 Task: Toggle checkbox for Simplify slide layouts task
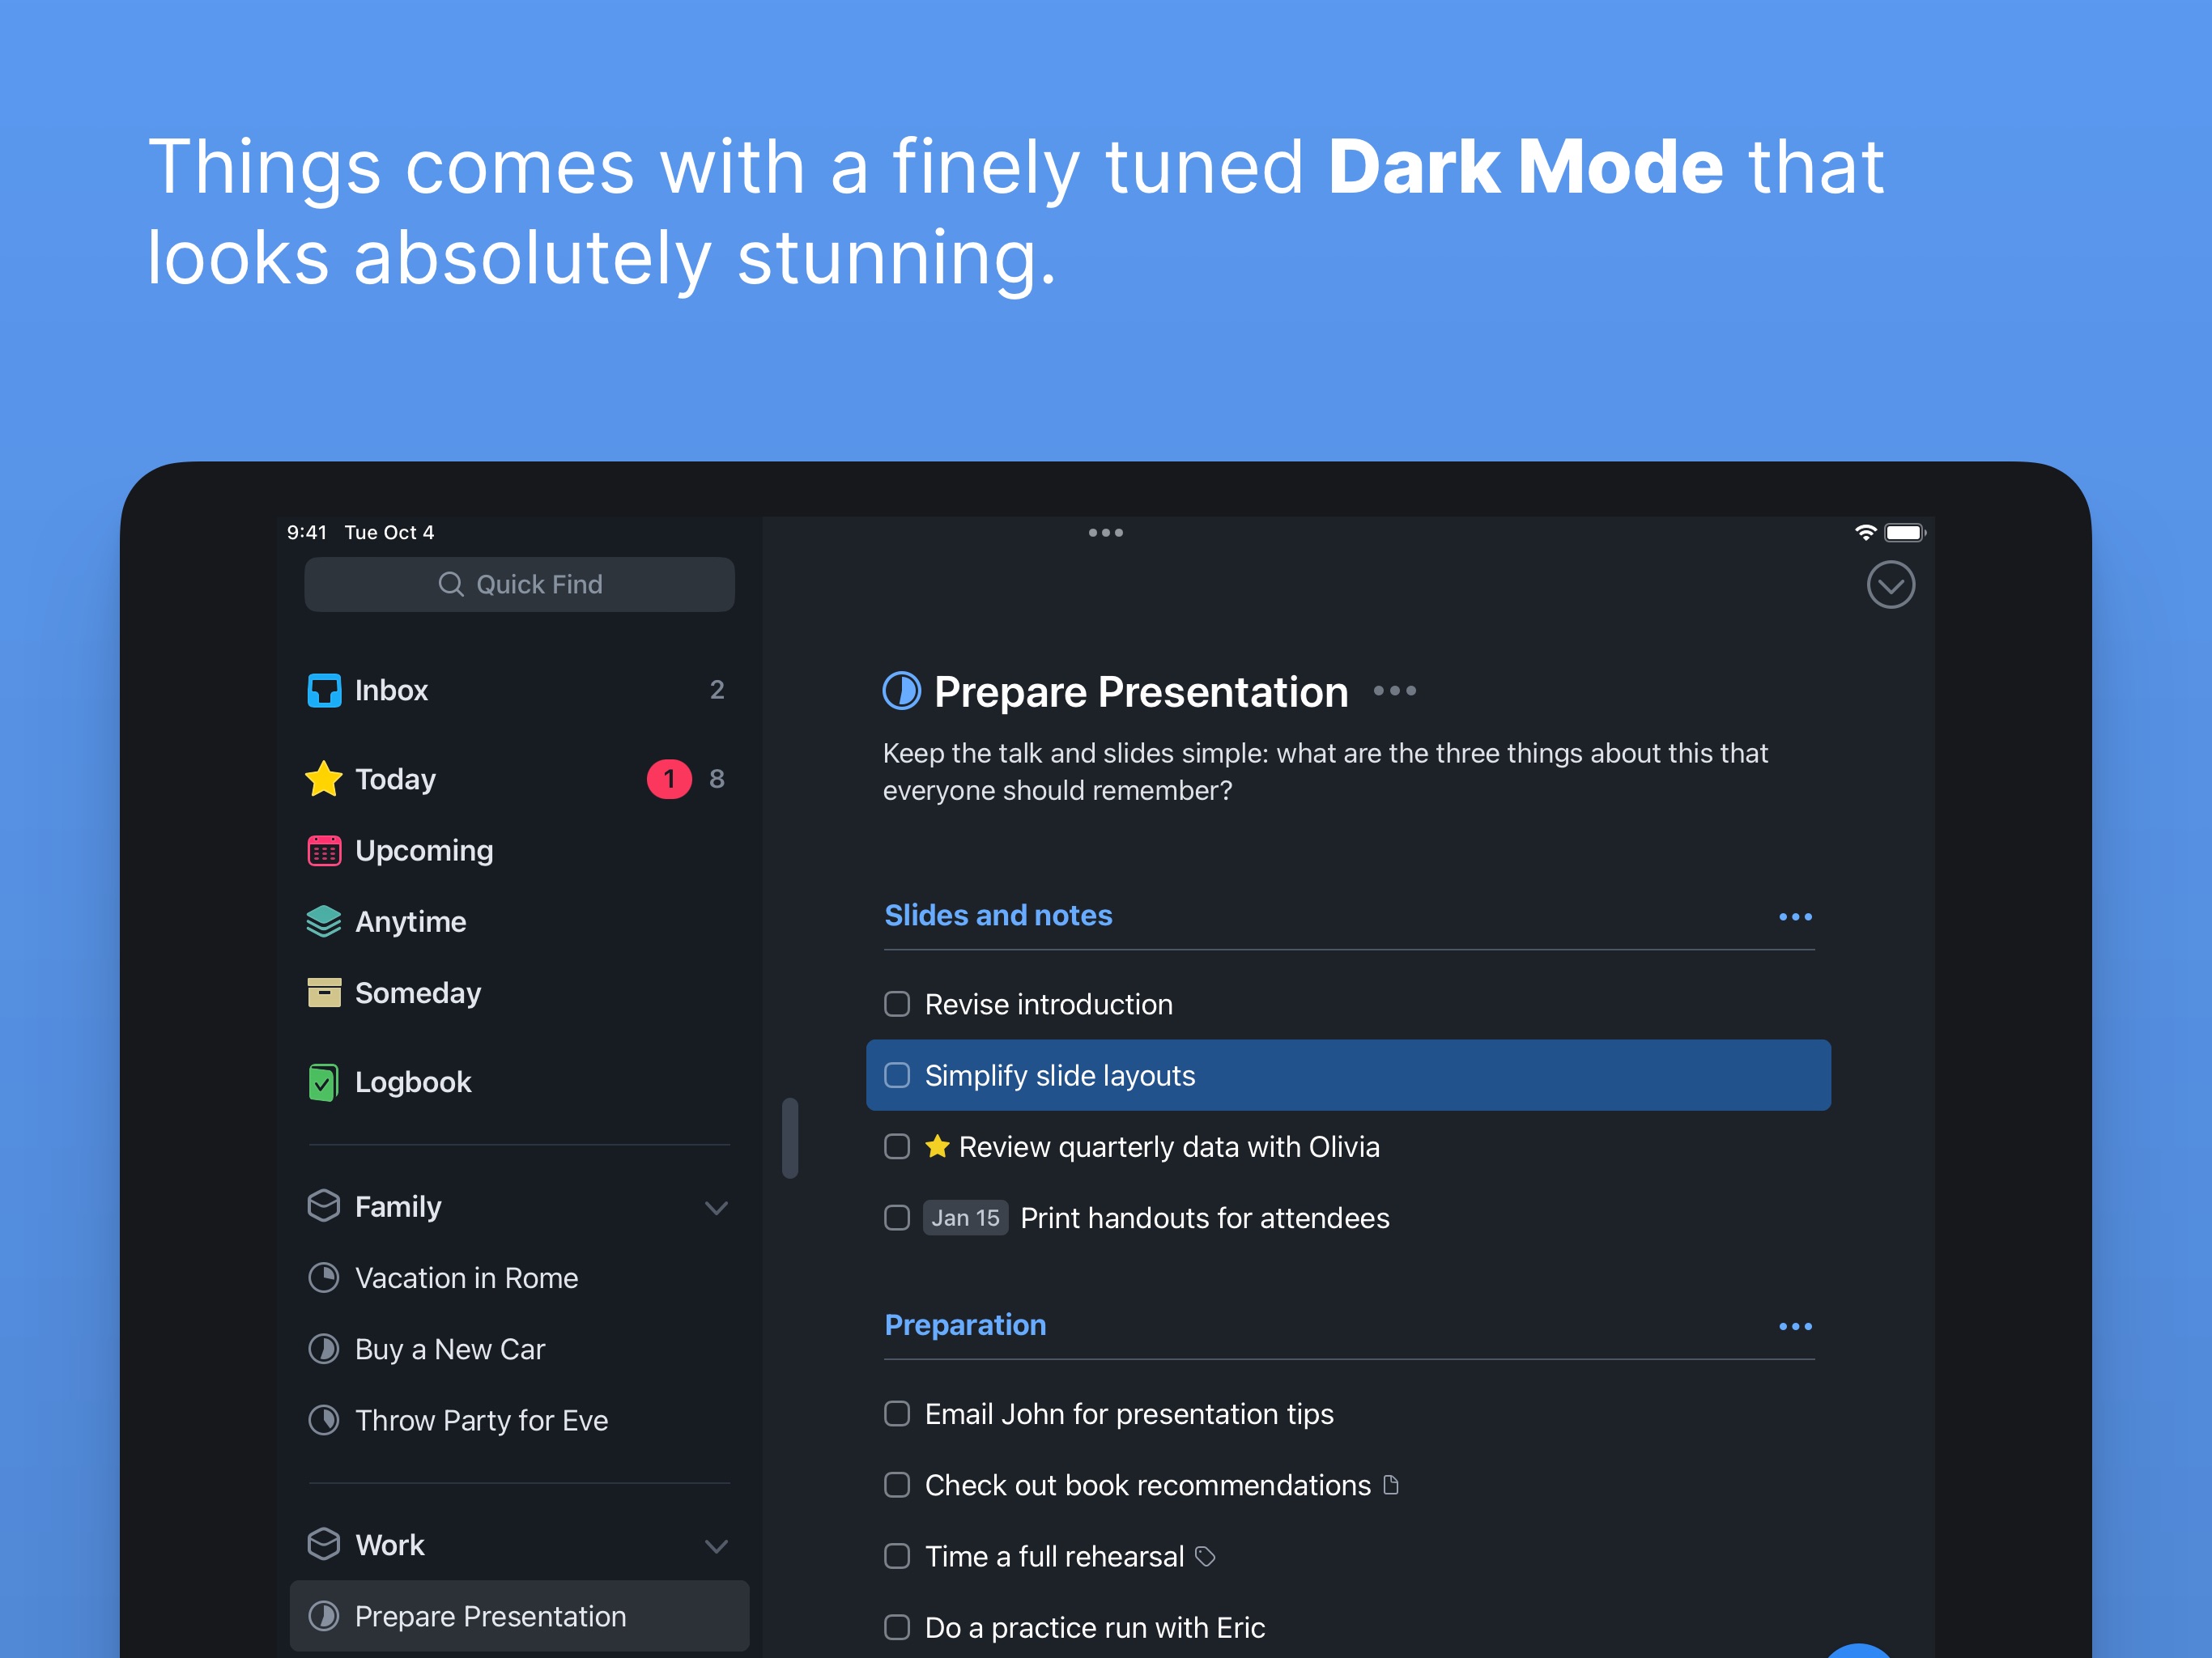900,1073
